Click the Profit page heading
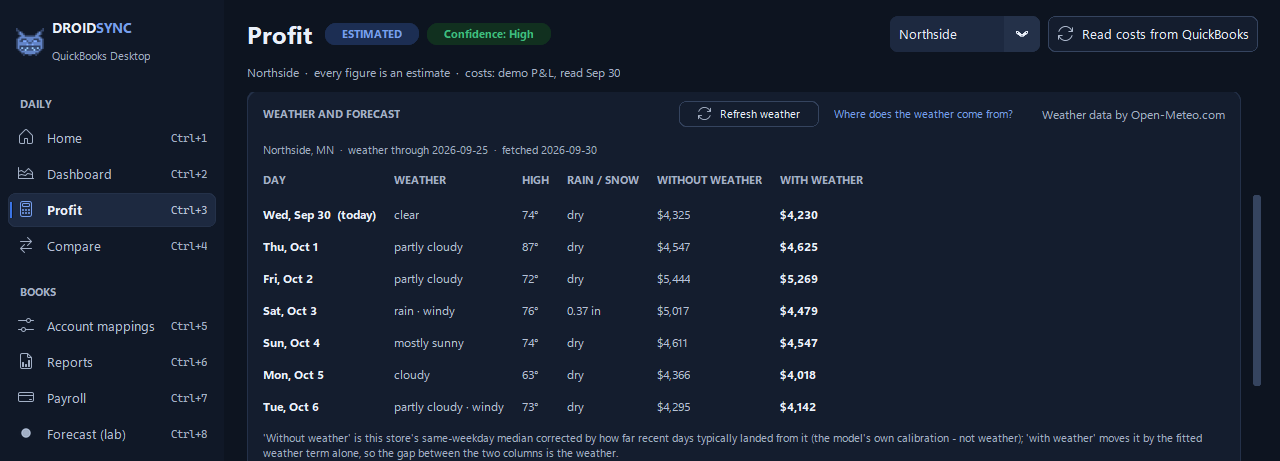 coord(280,35)
